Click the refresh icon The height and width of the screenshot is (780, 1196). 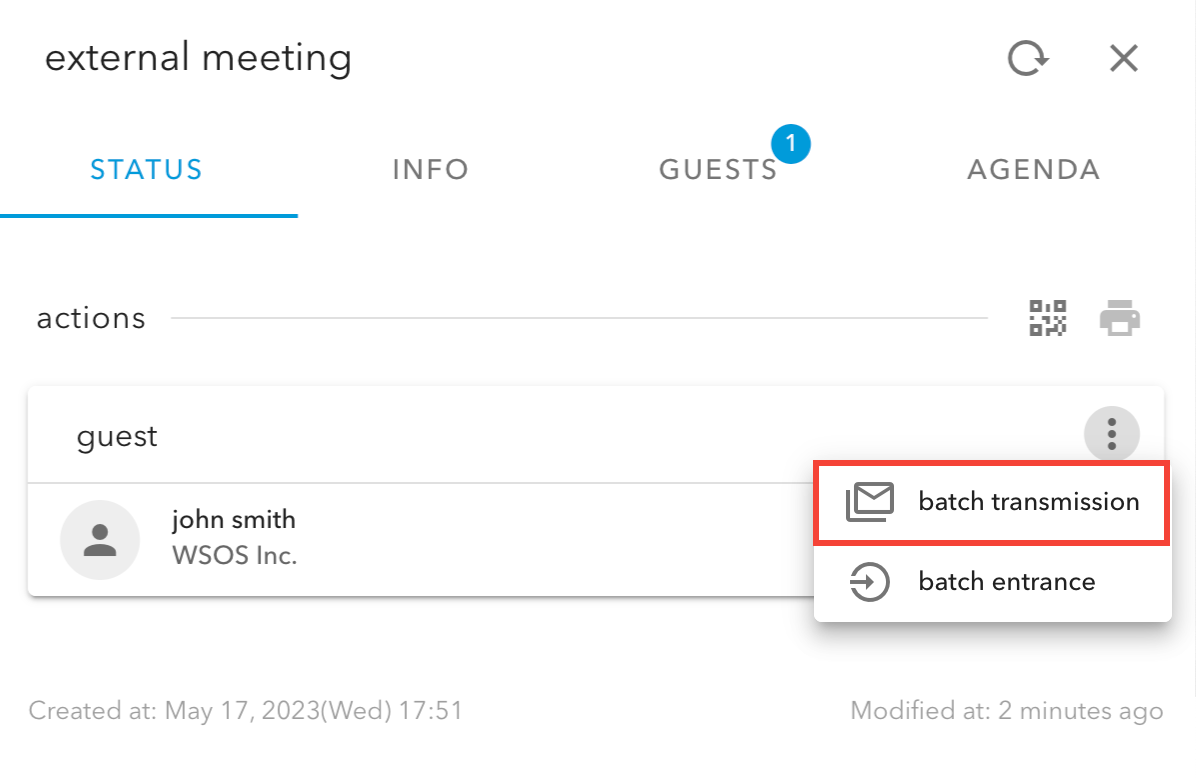(x=1027, y=59)
